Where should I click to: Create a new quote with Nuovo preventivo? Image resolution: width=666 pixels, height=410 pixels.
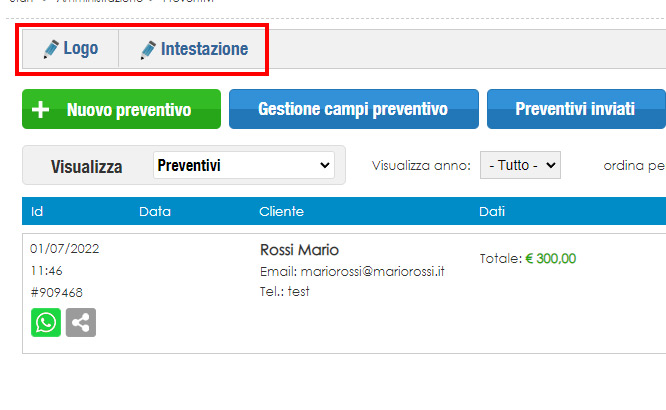pyautogui.click(x=121, y=109)
